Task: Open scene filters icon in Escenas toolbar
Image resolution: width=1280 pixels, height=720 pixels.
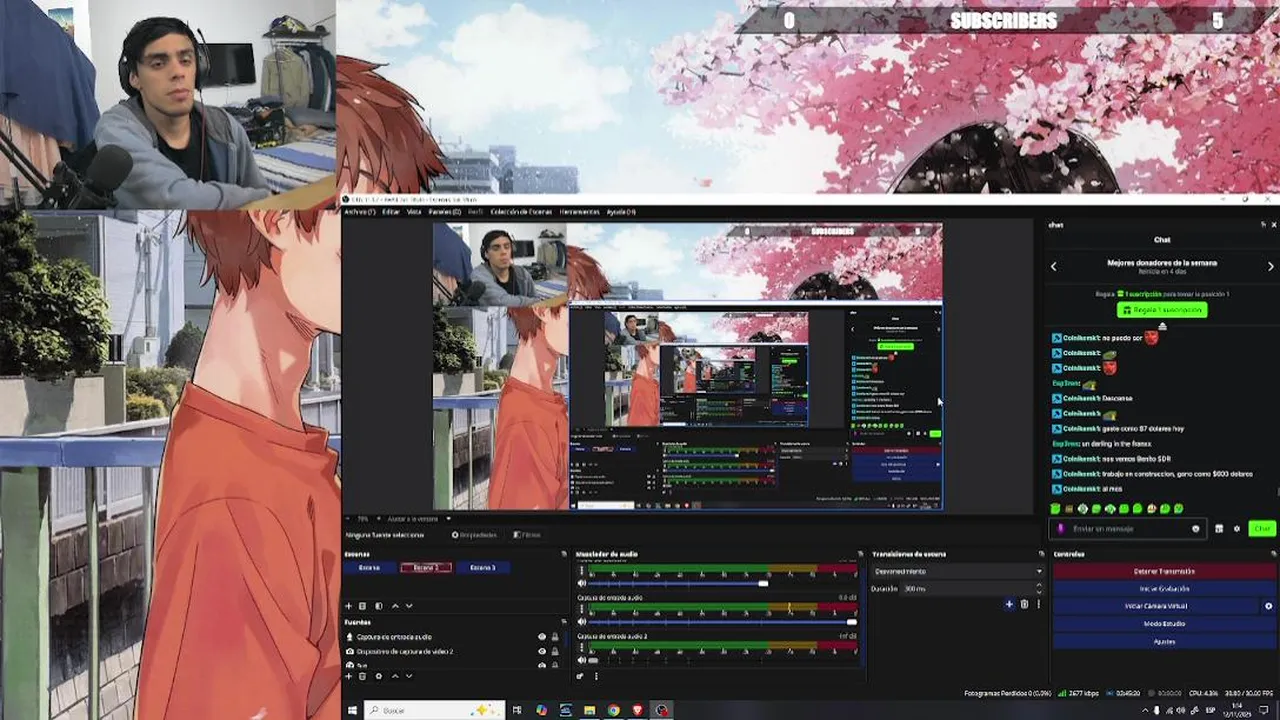Action: (x=378, y=606)
